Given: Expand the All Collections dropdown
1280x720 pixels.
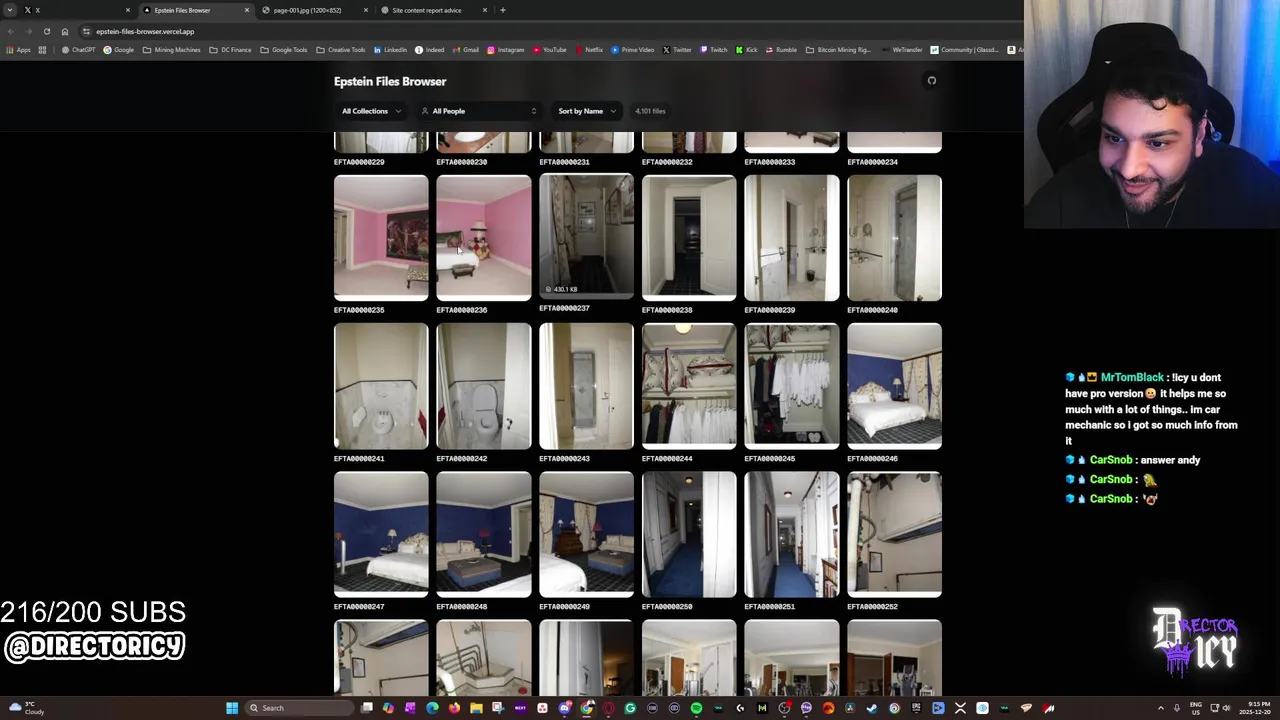Looking at the screenshot, I should 371,111.
